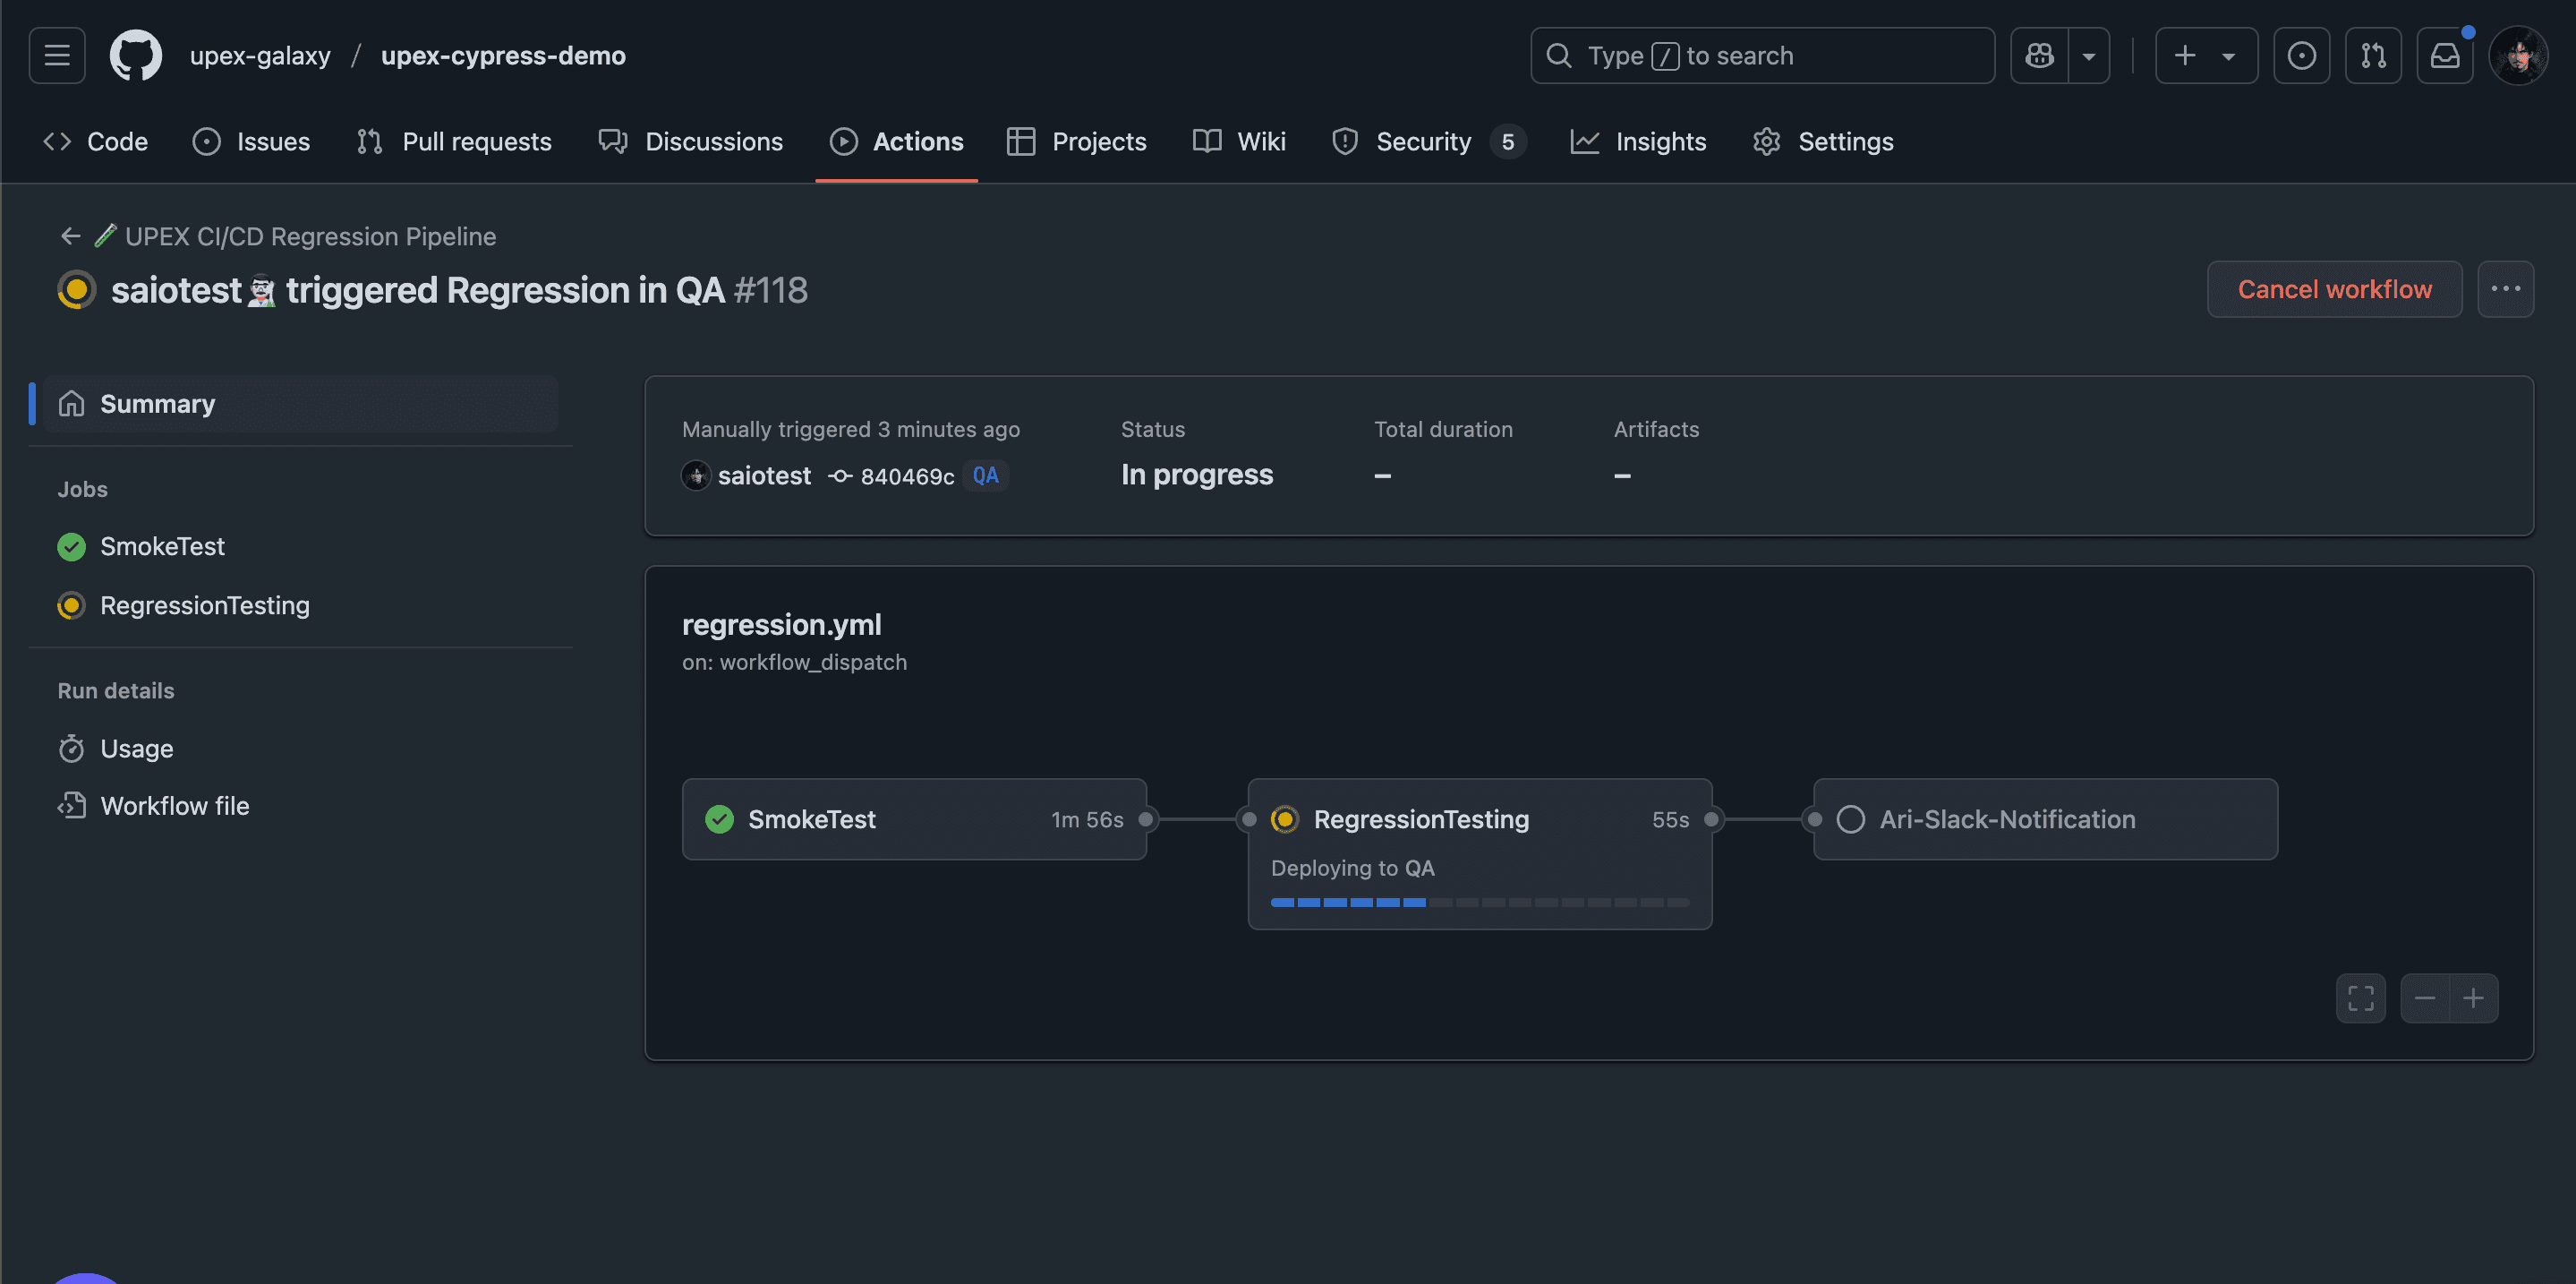
Task: Enter fullscreen view of the workflow graph
Action: tap(2361, 998)
